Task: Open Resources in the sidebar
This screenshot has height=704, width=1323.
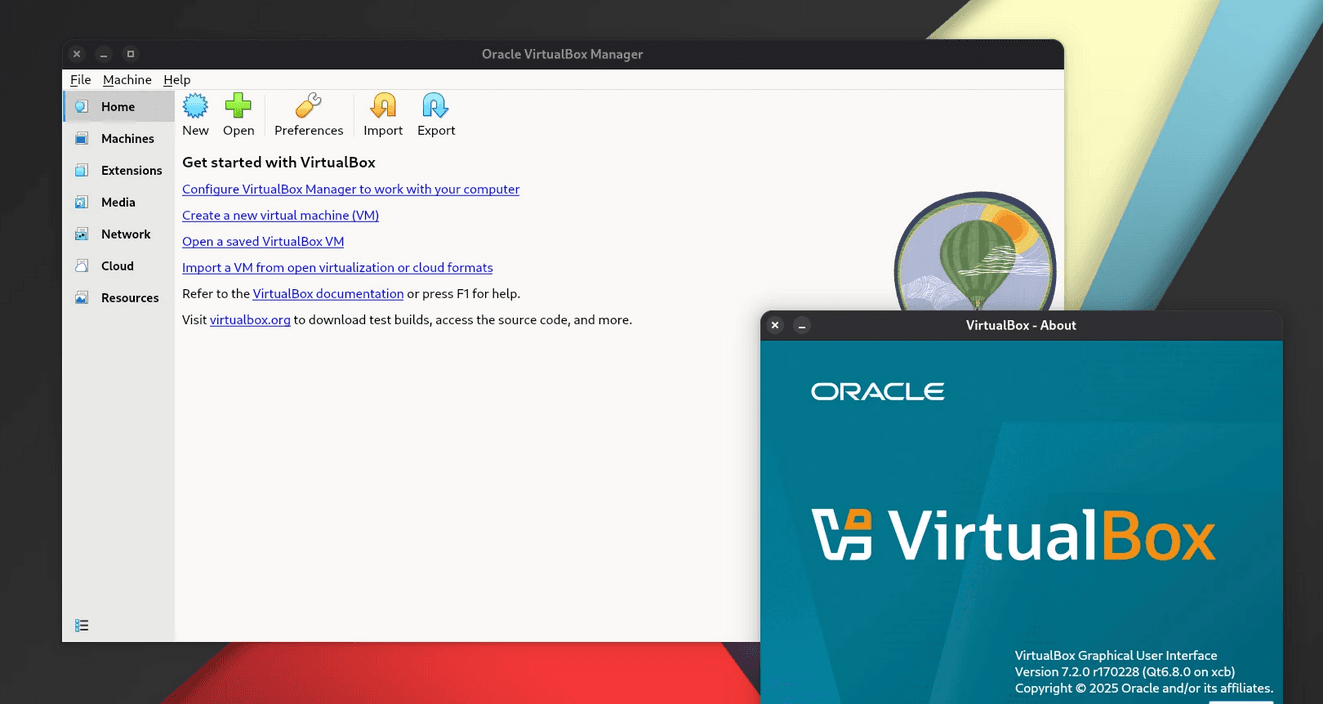Action: click(118, 298)
